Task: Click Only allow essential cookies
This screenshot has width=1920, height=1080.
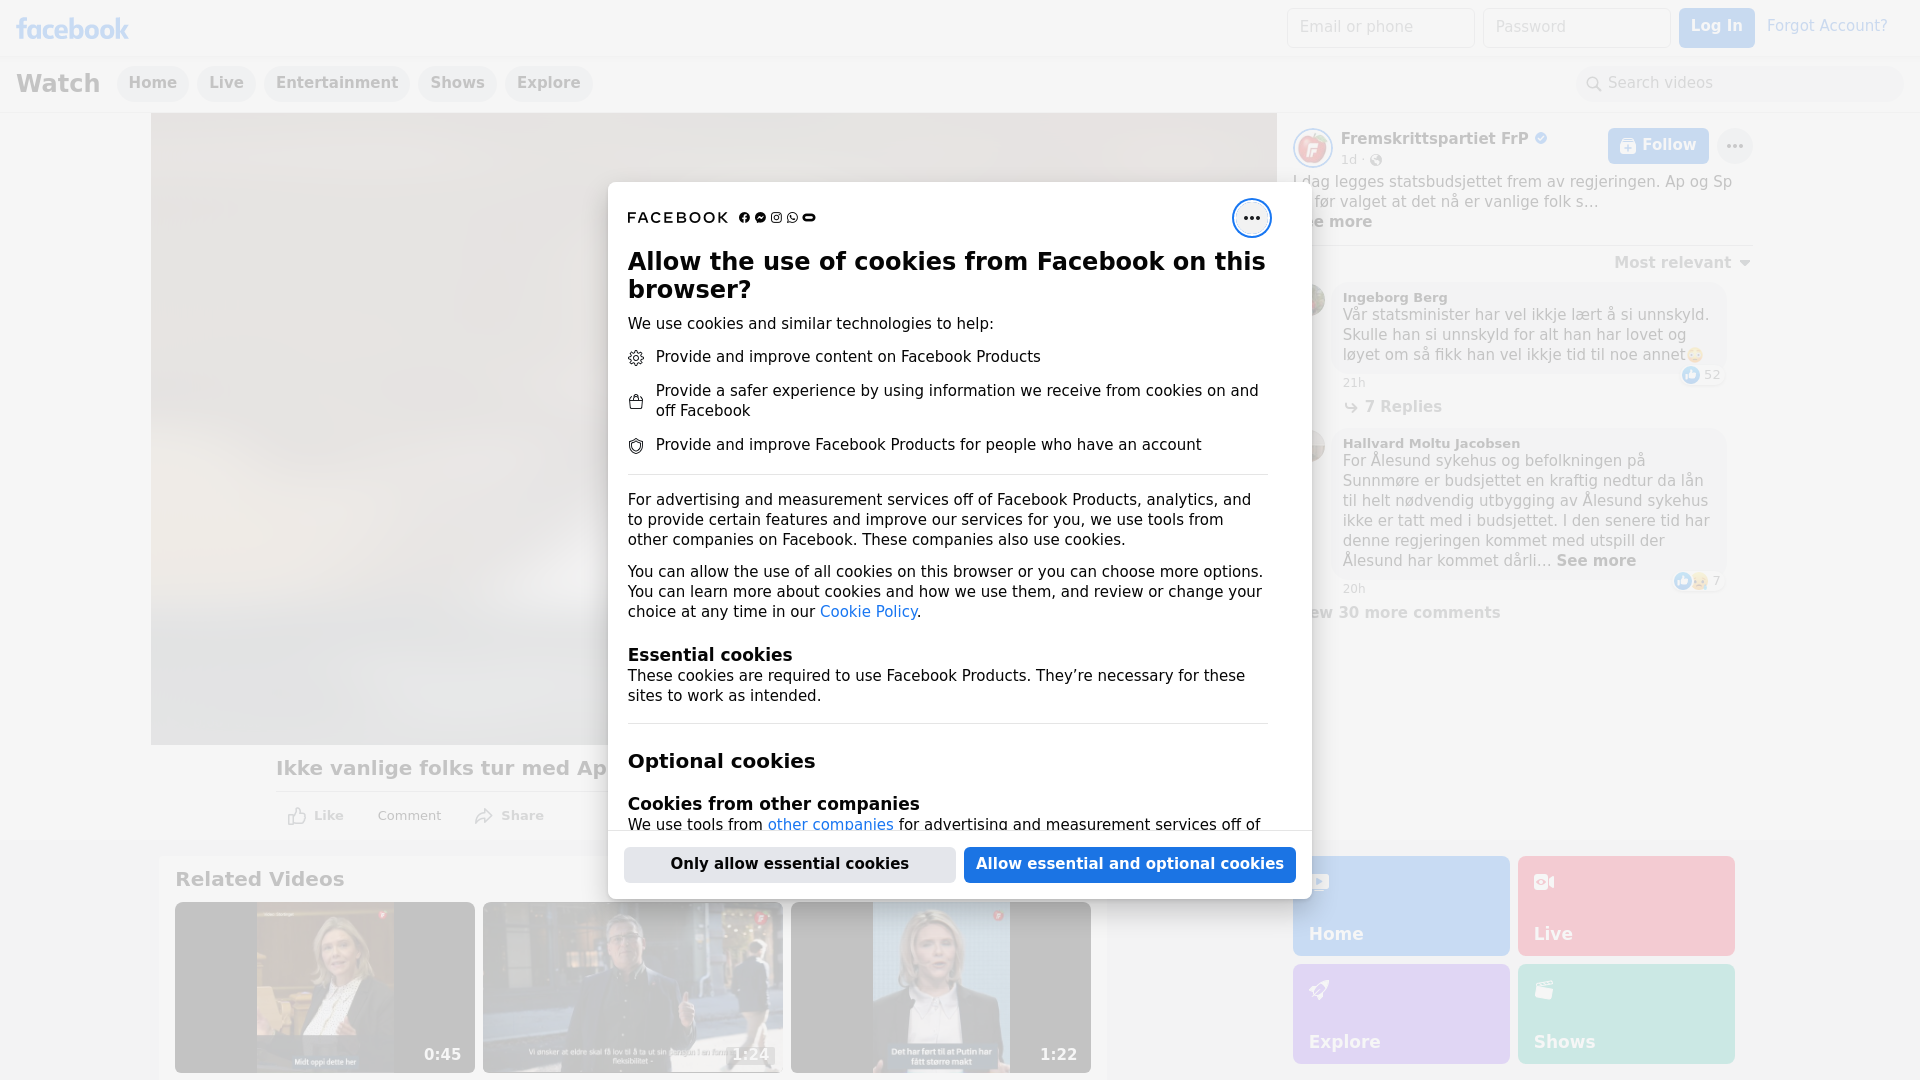Action: (789, 865)
